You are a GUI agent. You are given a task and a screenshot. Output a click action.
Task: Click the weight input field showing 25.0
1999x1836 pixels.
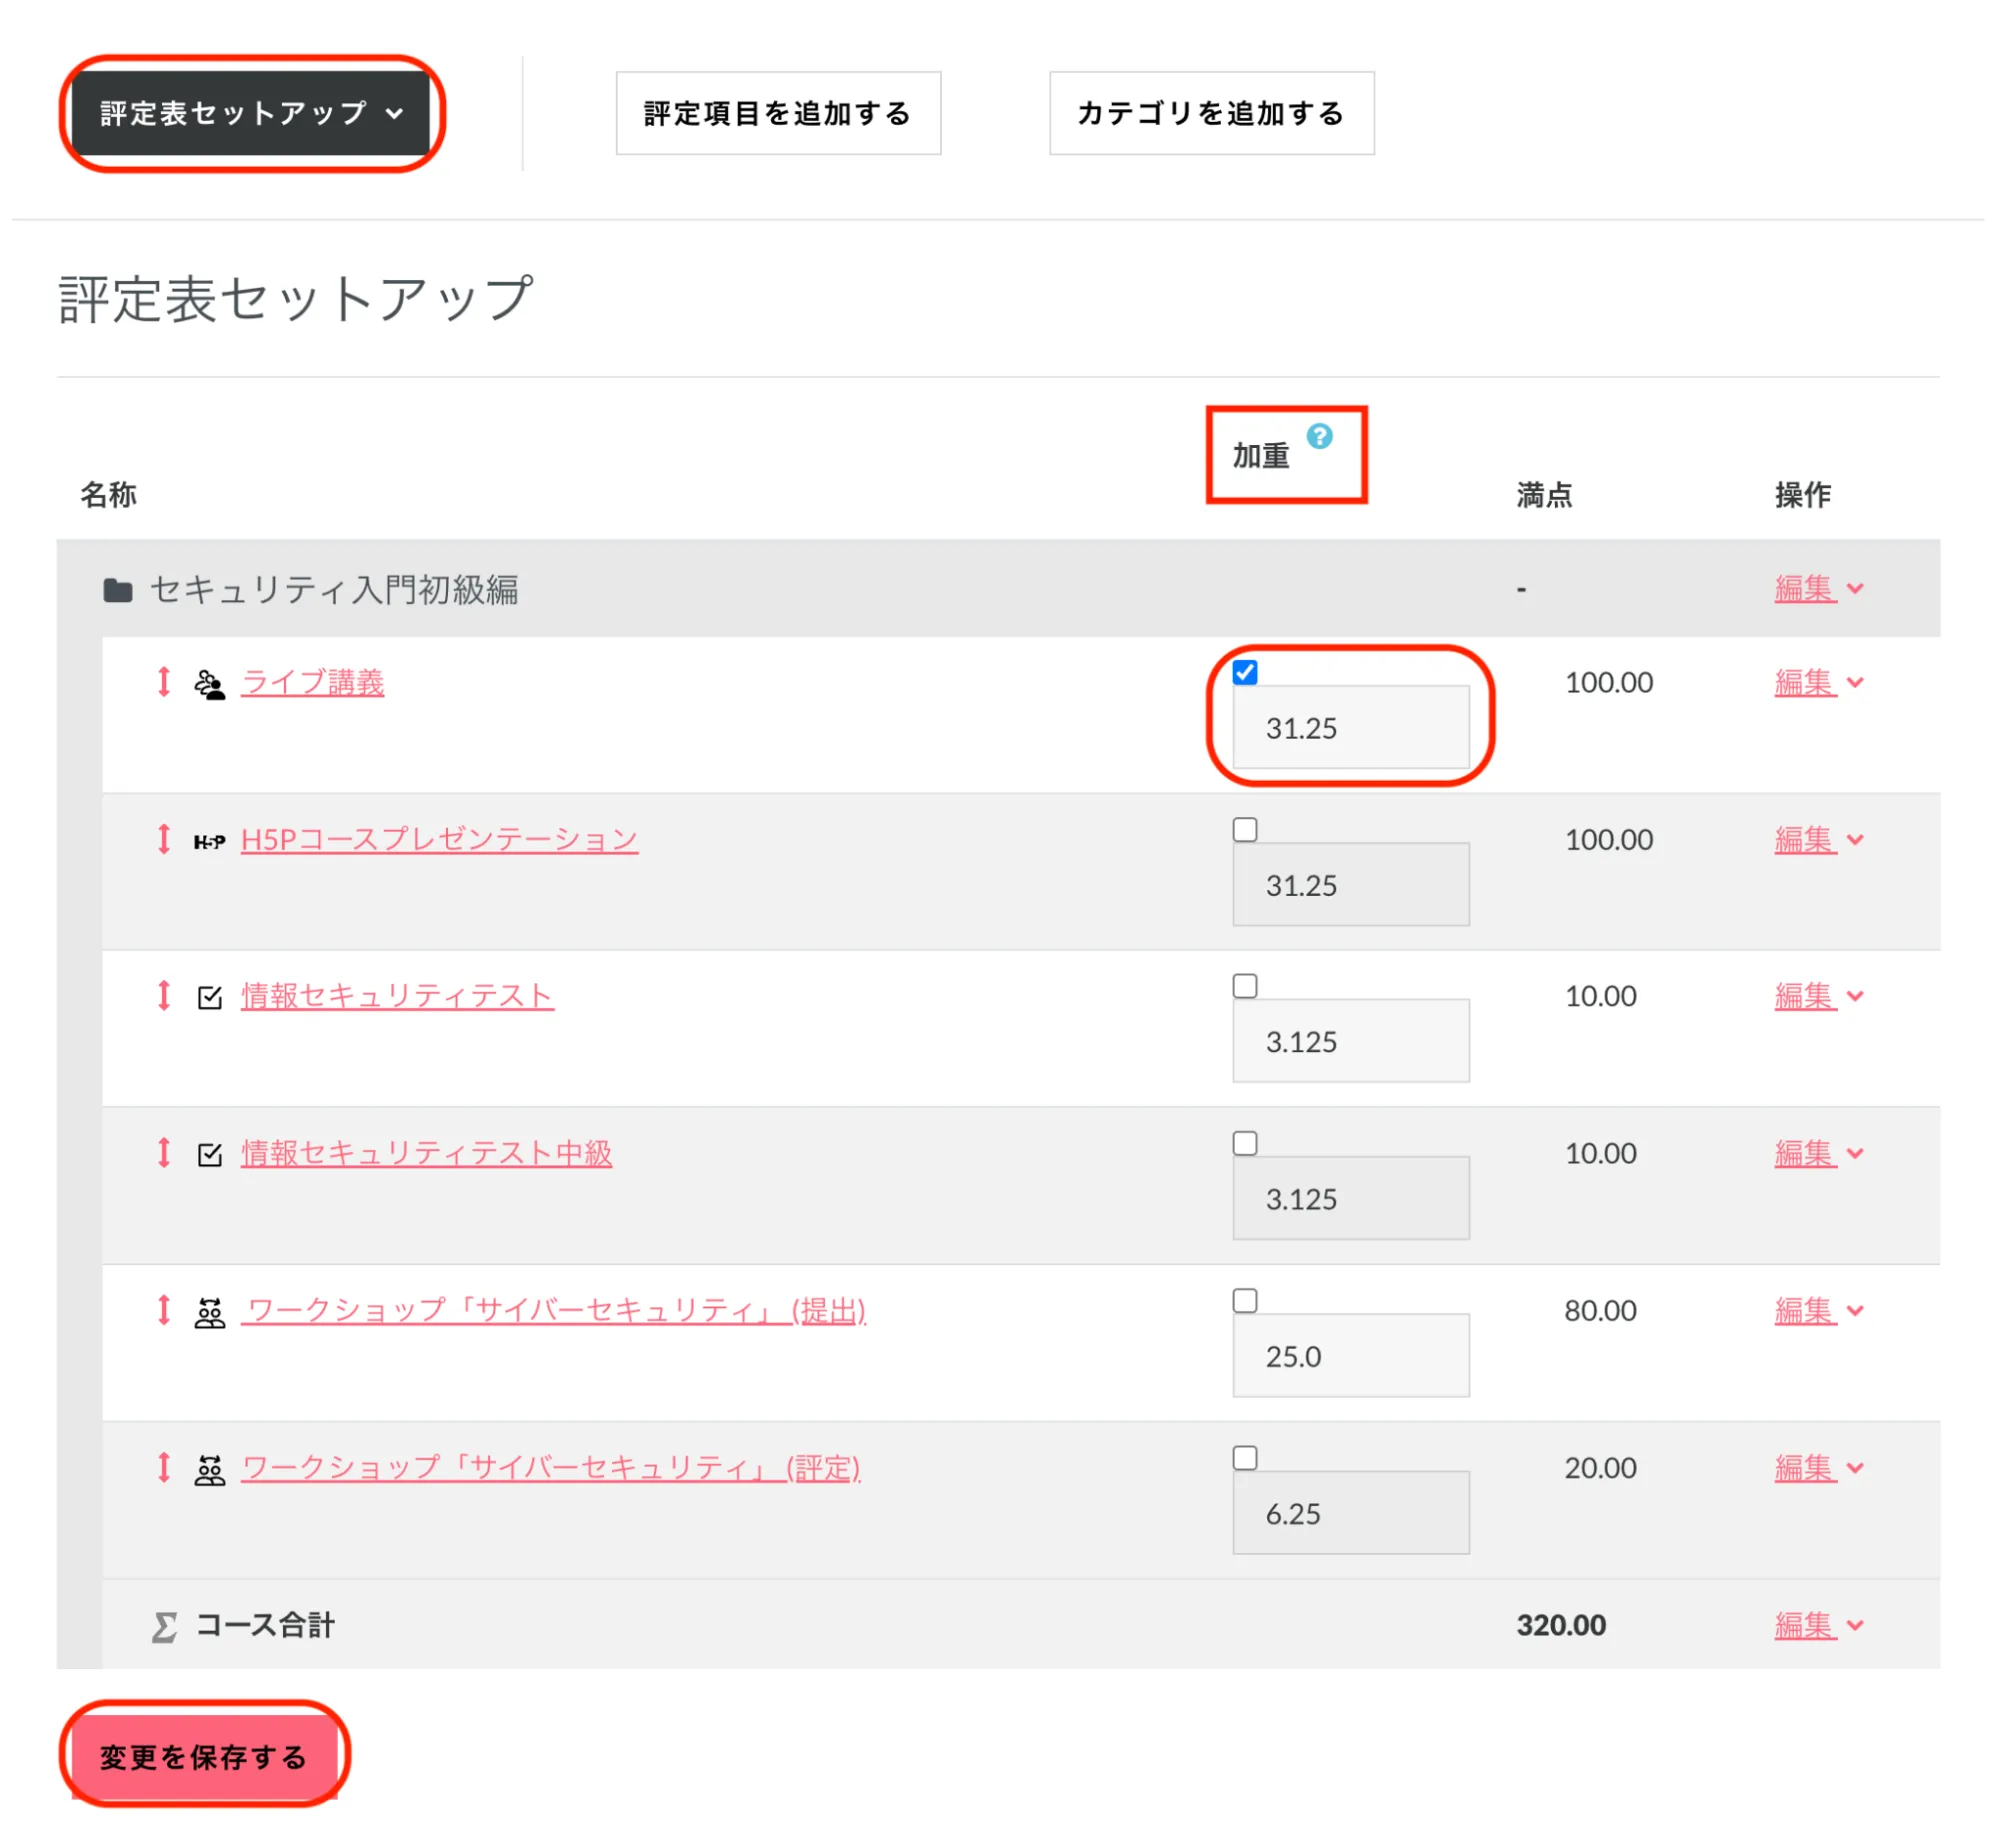(x=1350, y=1356)
